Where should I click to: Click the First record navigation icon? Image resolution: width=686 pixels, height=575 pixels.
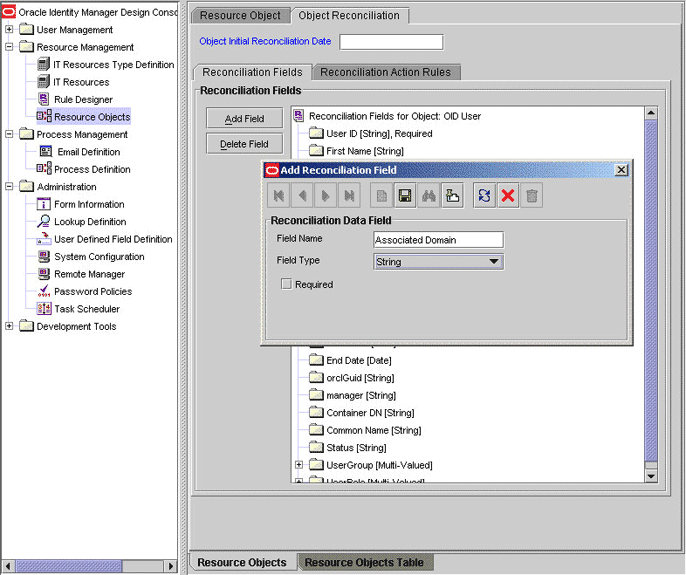pyautogui.click(x=279, y=196)
